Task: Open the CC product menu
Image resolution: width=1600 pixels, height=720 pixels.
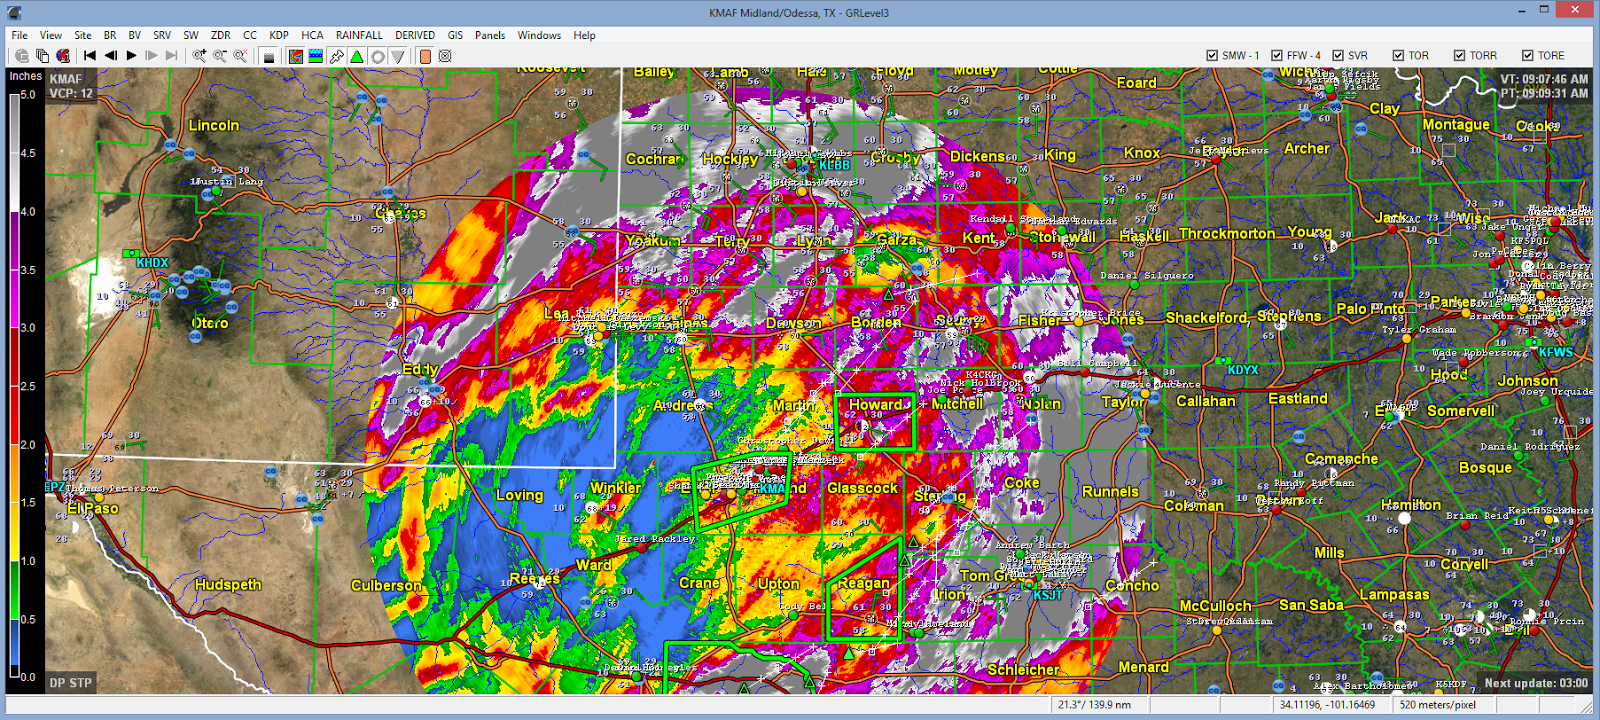Action: coord(250,35)
